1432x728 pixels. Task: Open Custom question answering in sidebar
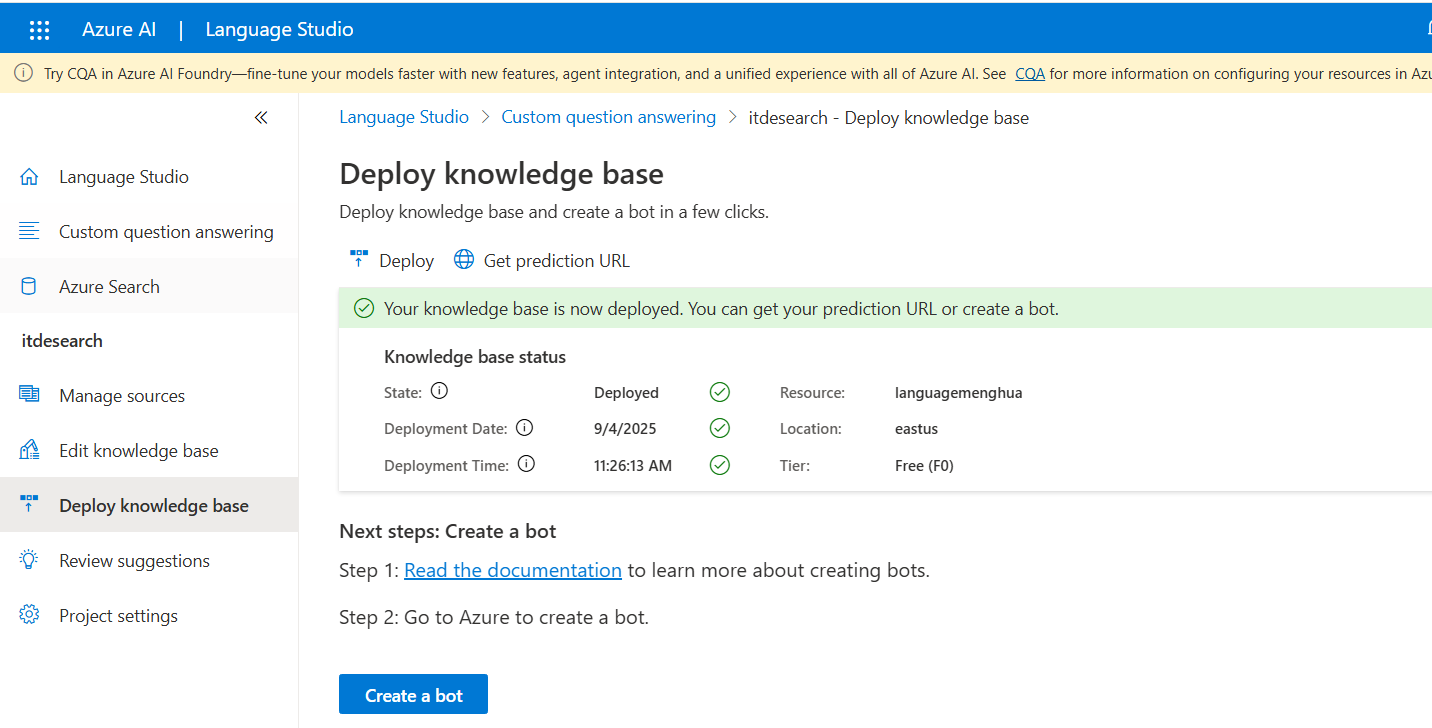click(x=166, y=232)
